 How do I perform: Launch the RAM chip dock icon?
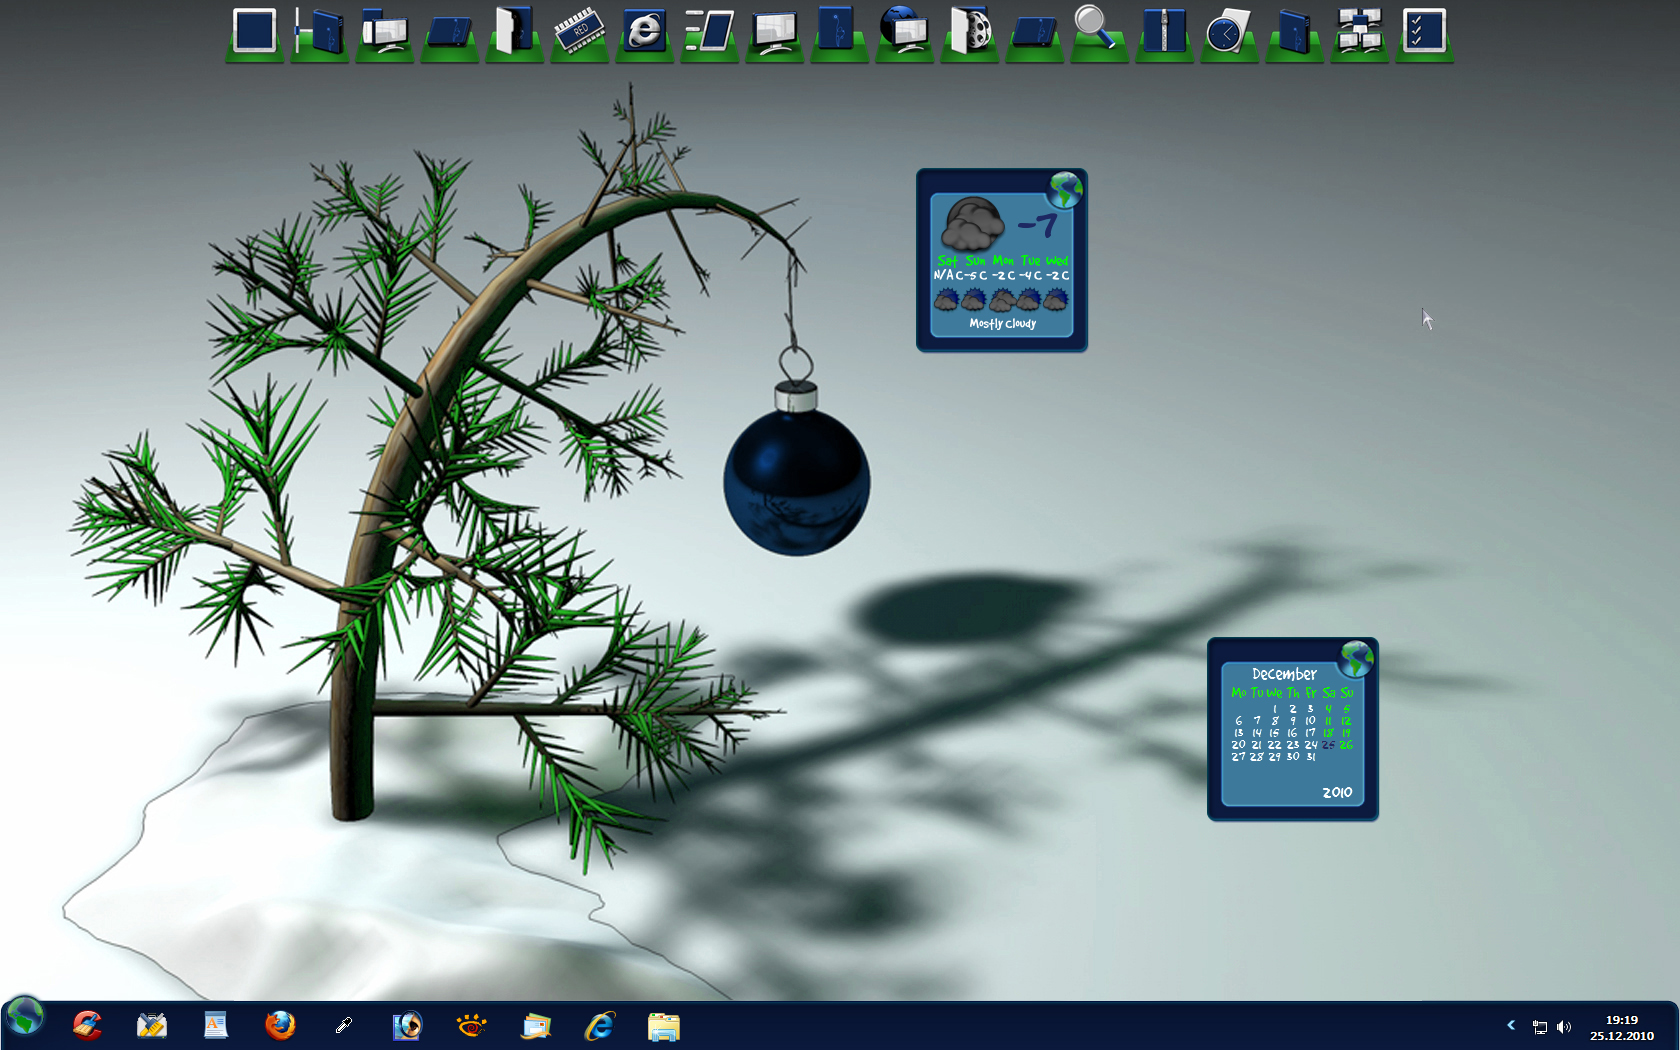coord(580,30)
